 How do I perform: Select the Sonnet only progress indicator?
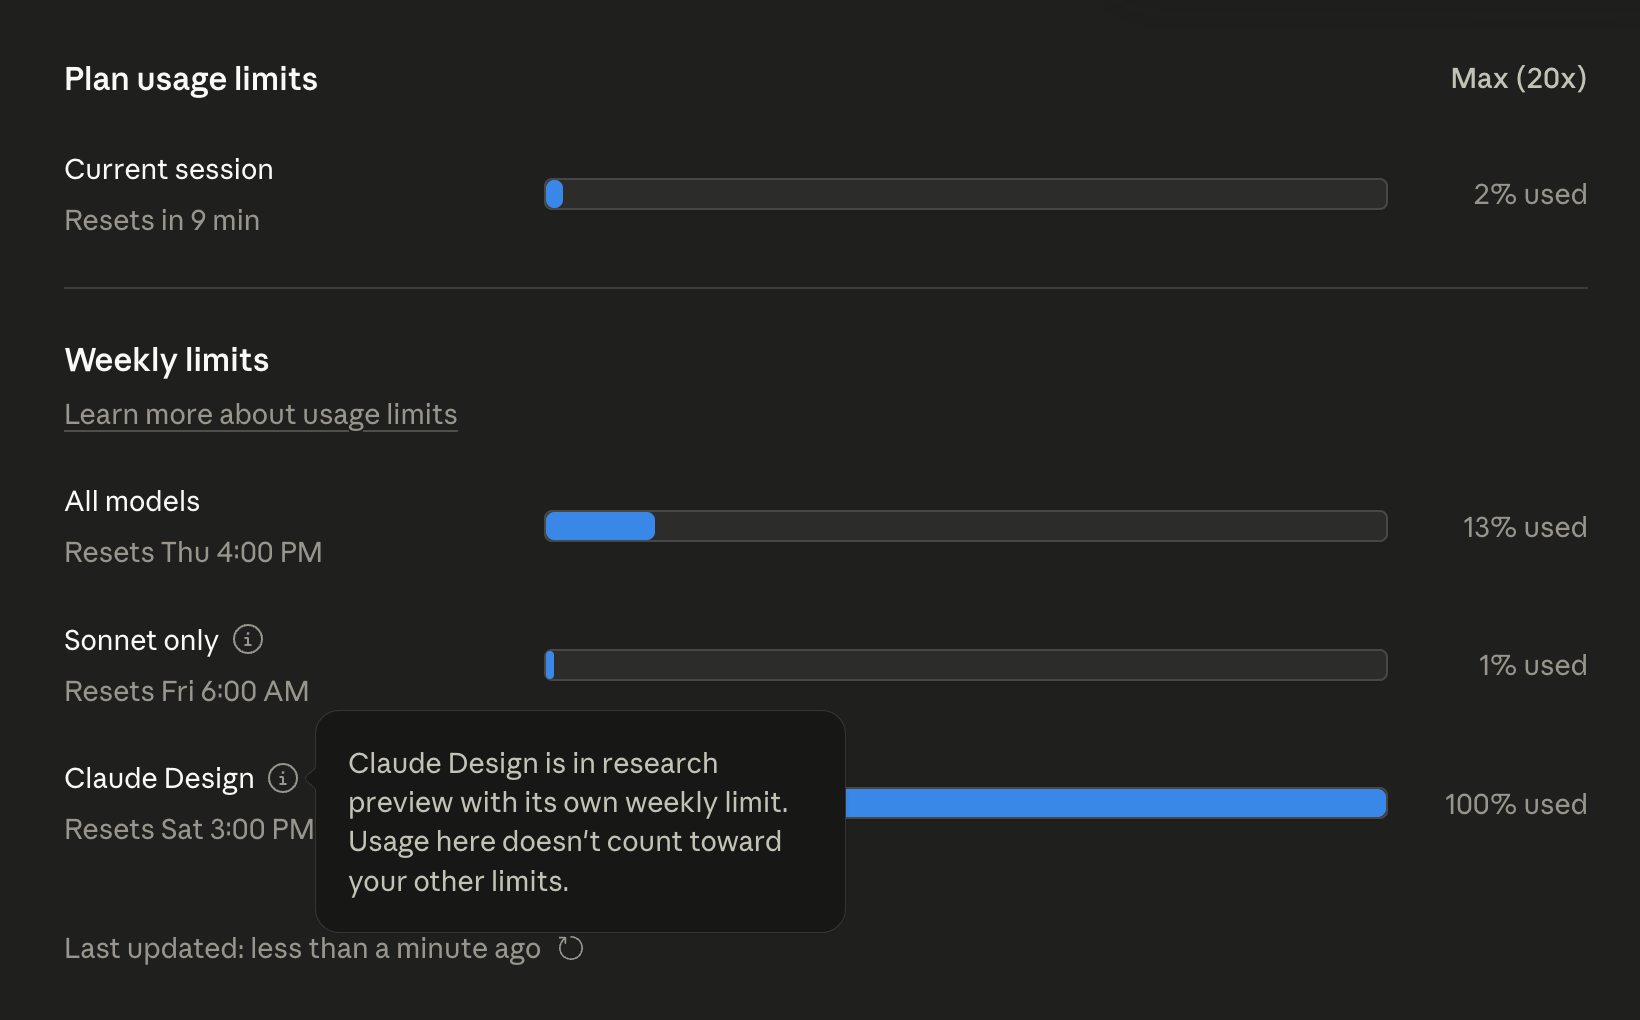click(965, 665)
